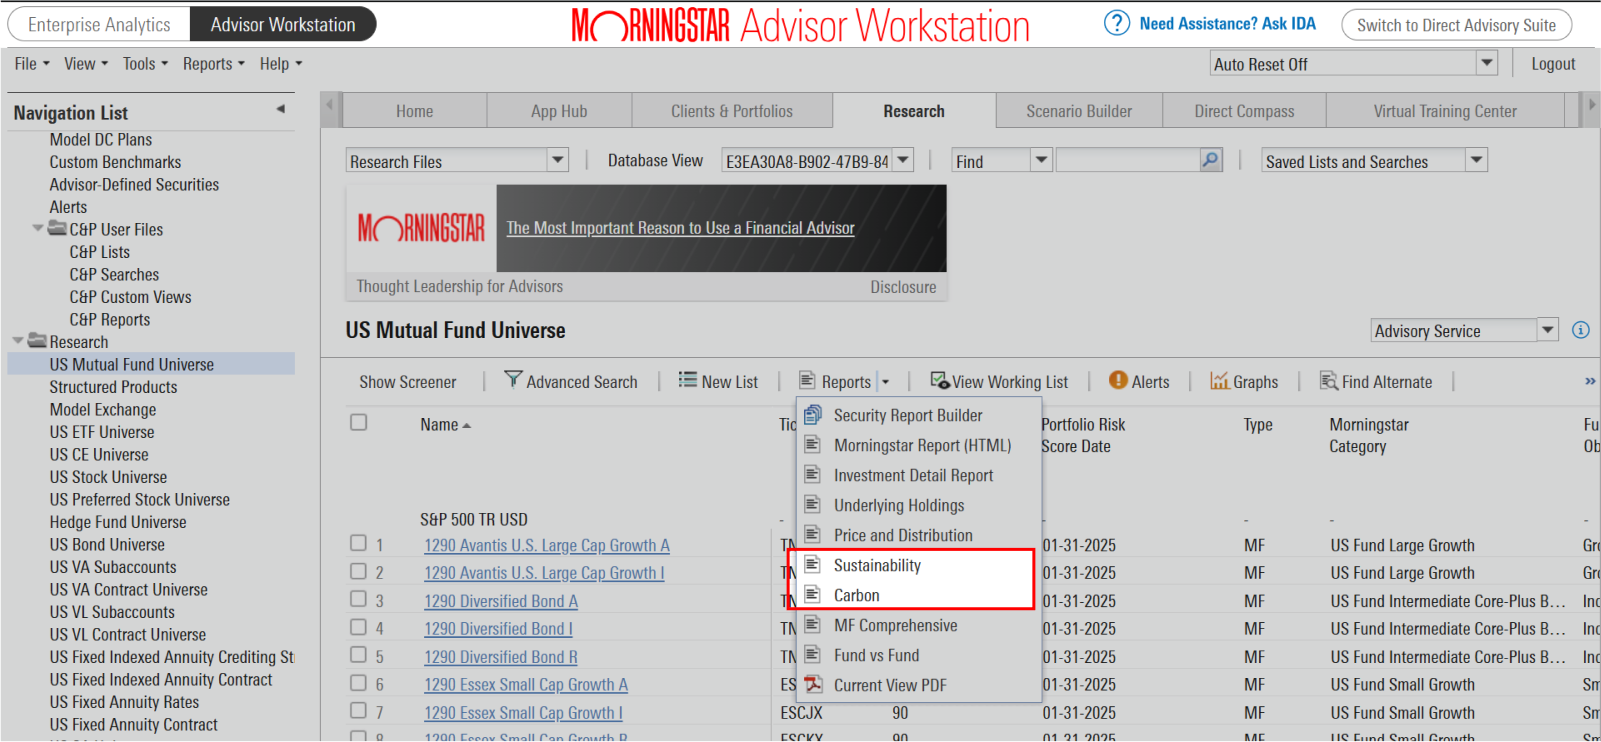Image resolution: width=1601 pixels, height=742 pixels.
Task: Click the Advisory Service info icon
Action: pyautogui.click(x=1580, y=330)
